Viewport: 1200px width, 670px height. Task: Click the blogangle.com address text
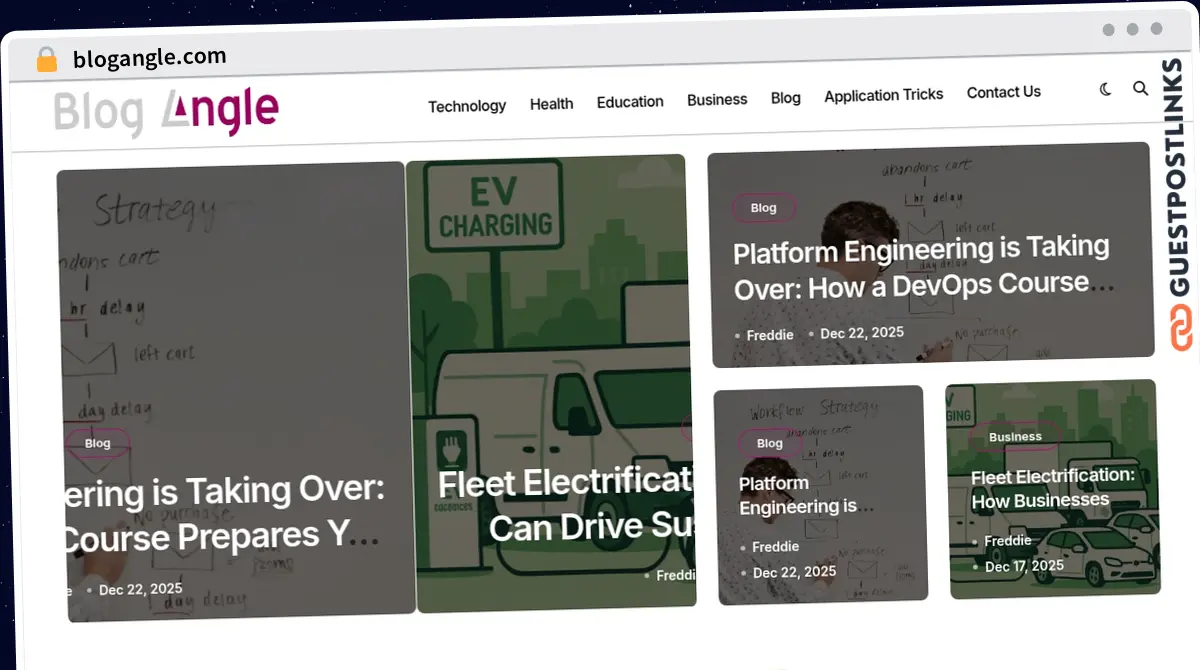click(150, 58)
